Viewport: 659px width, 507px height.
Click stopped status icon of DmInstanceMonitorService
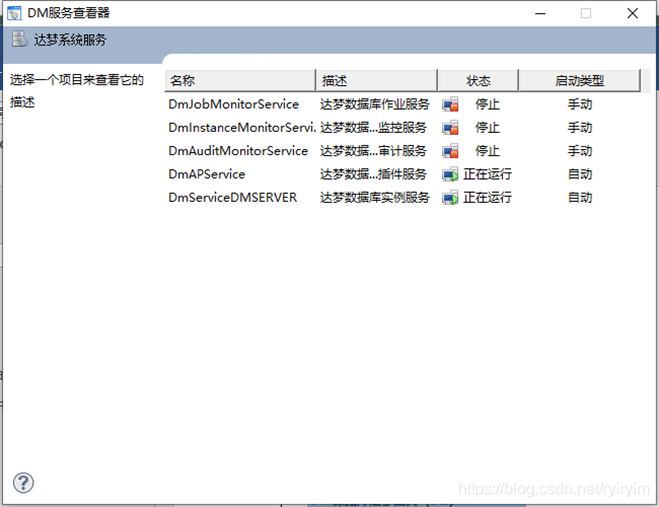(x=450, y=127)
